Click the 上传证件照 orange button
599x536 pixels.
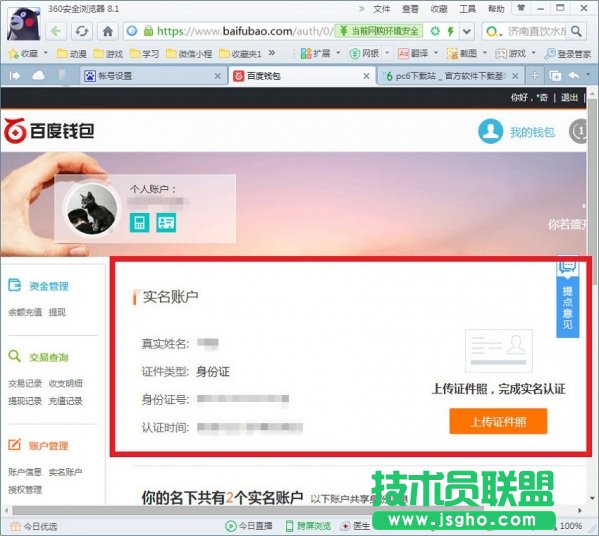(x=498, y=421)
